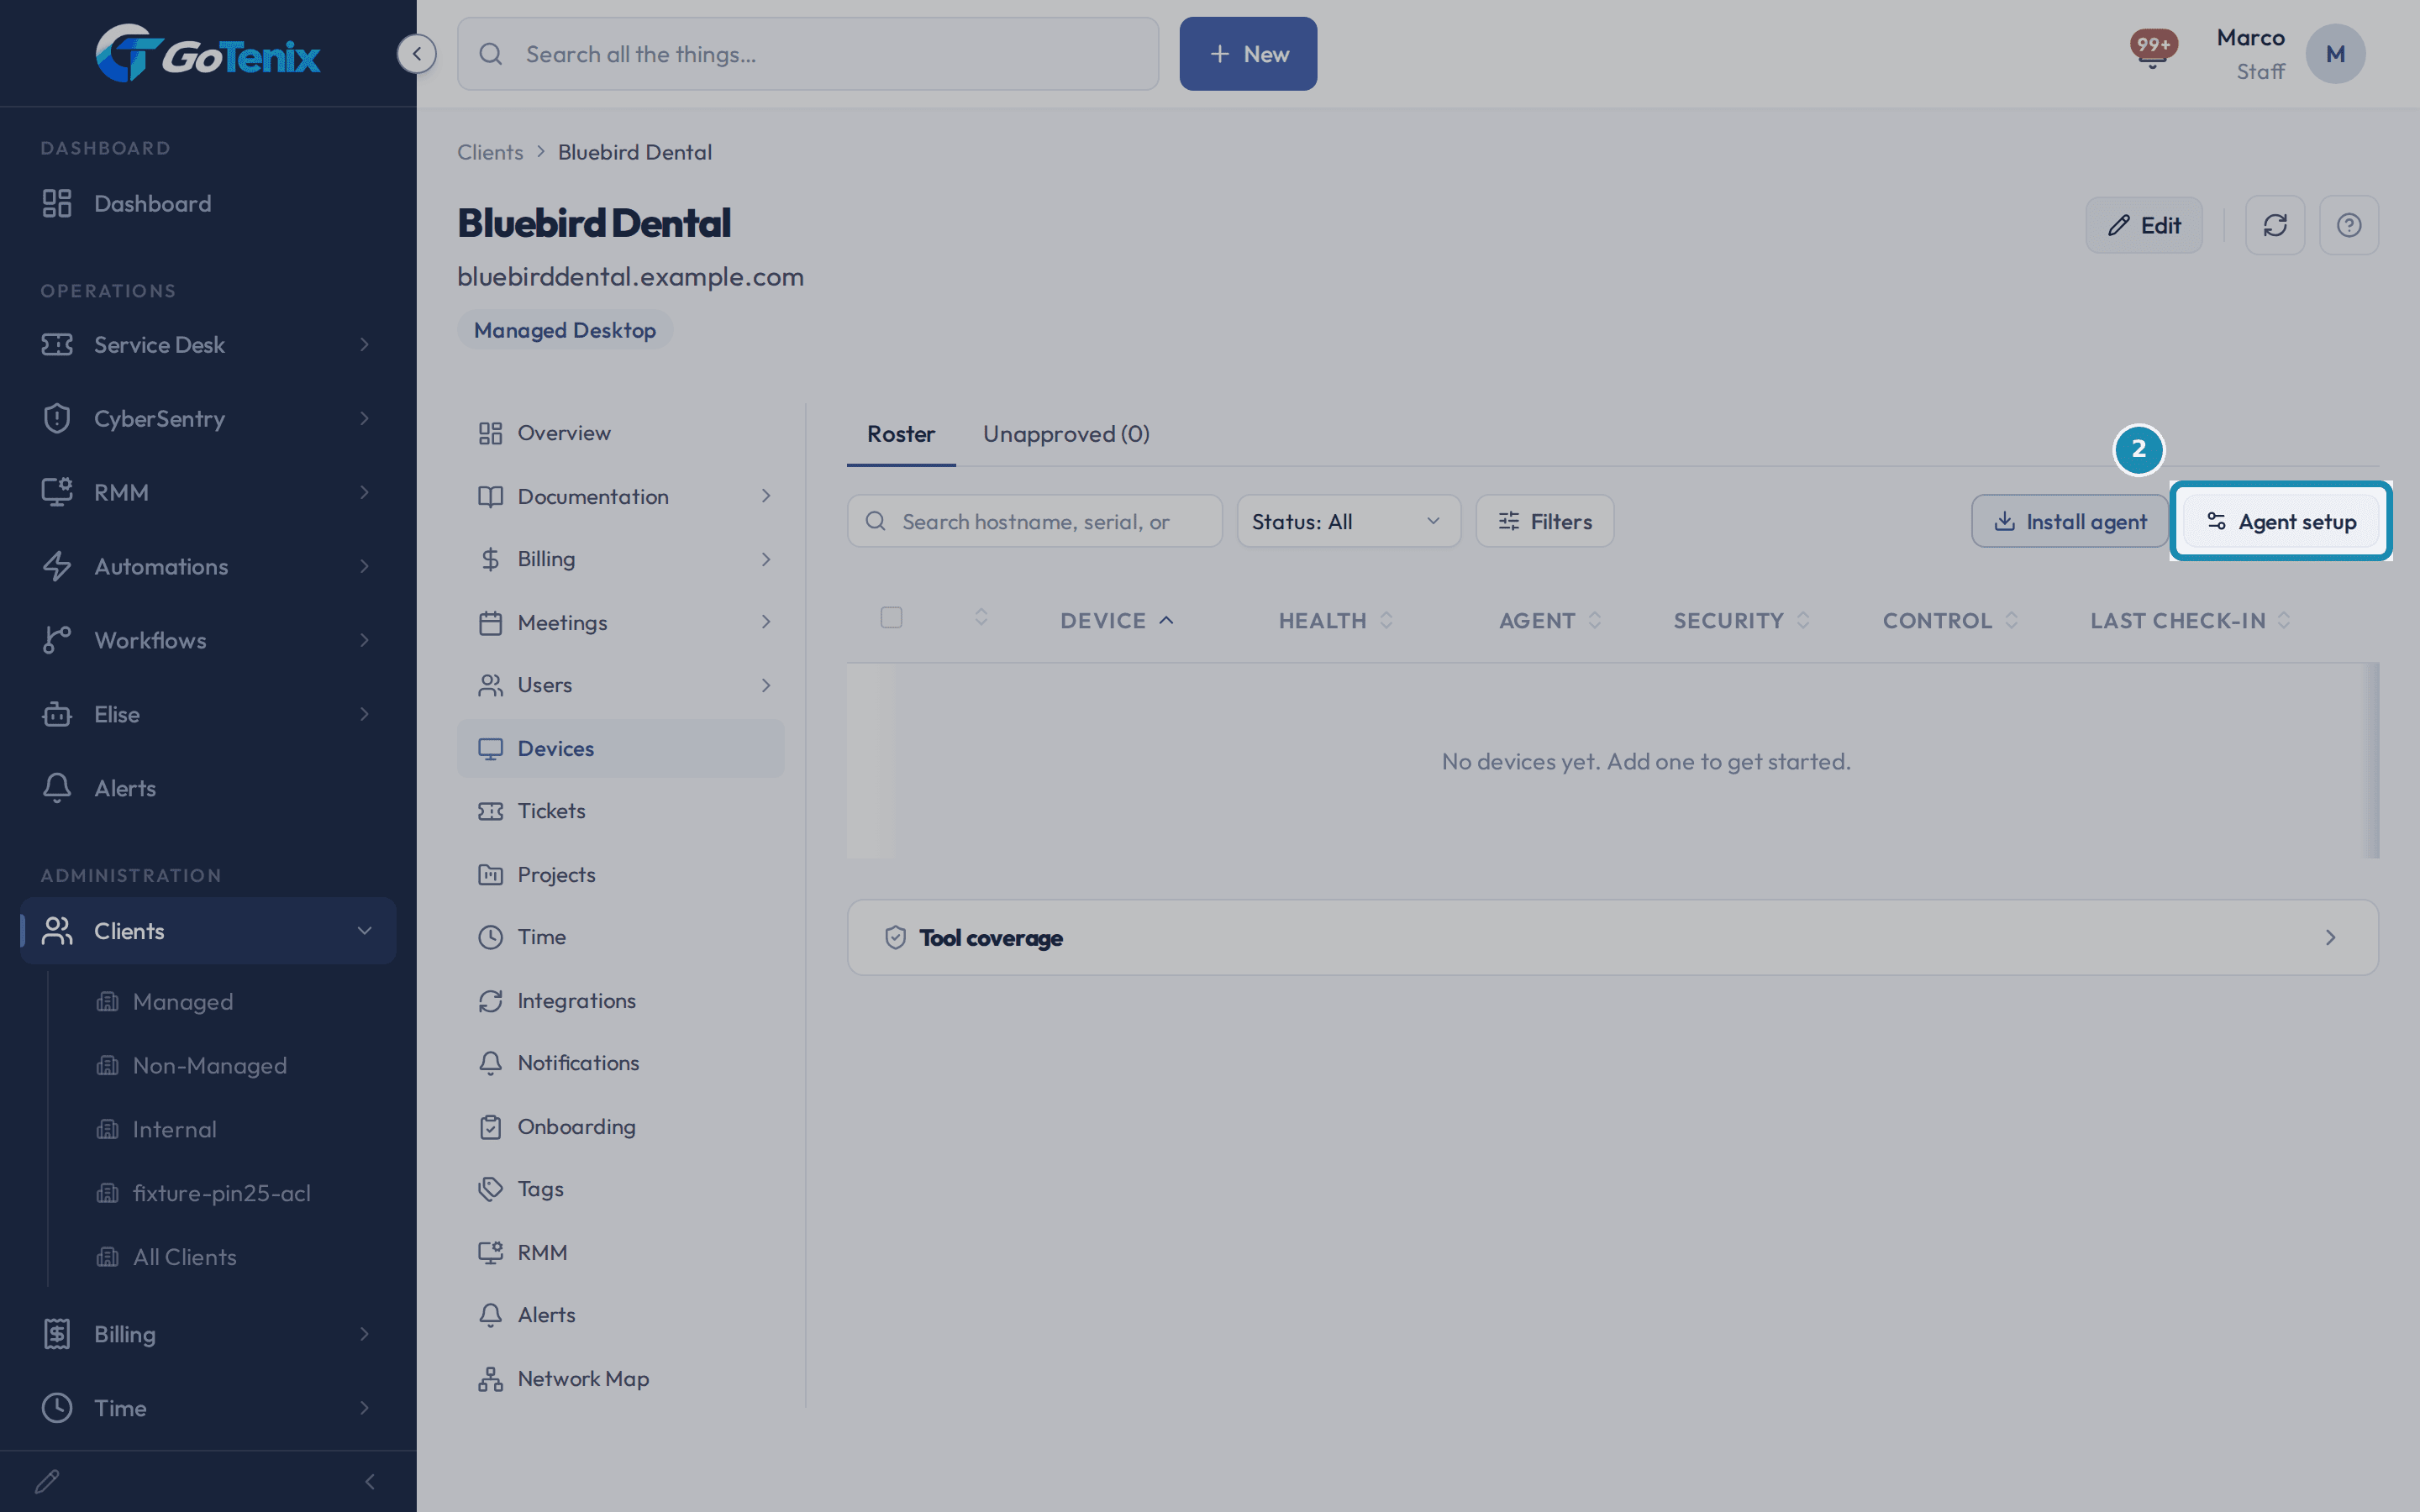This screenshot has width=2420, height=1512.
Task: Open notifications bell showing 99+
Action: pyautogui.click(x=2152, y=48)
